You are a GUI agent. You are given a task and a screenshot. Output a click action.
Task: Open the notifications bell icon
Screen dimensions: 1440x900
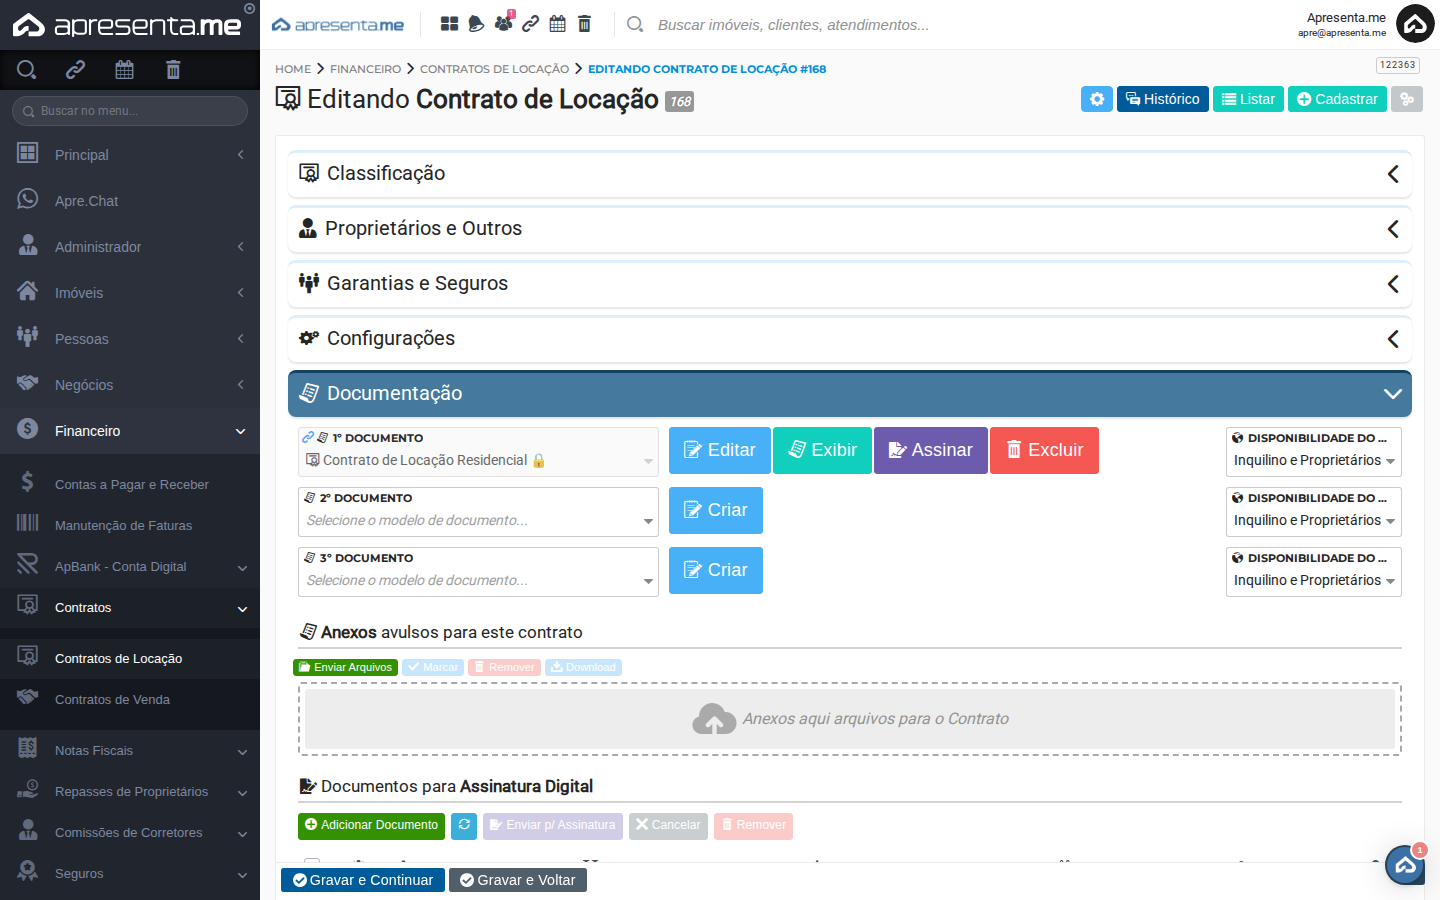tap(474, 22)
